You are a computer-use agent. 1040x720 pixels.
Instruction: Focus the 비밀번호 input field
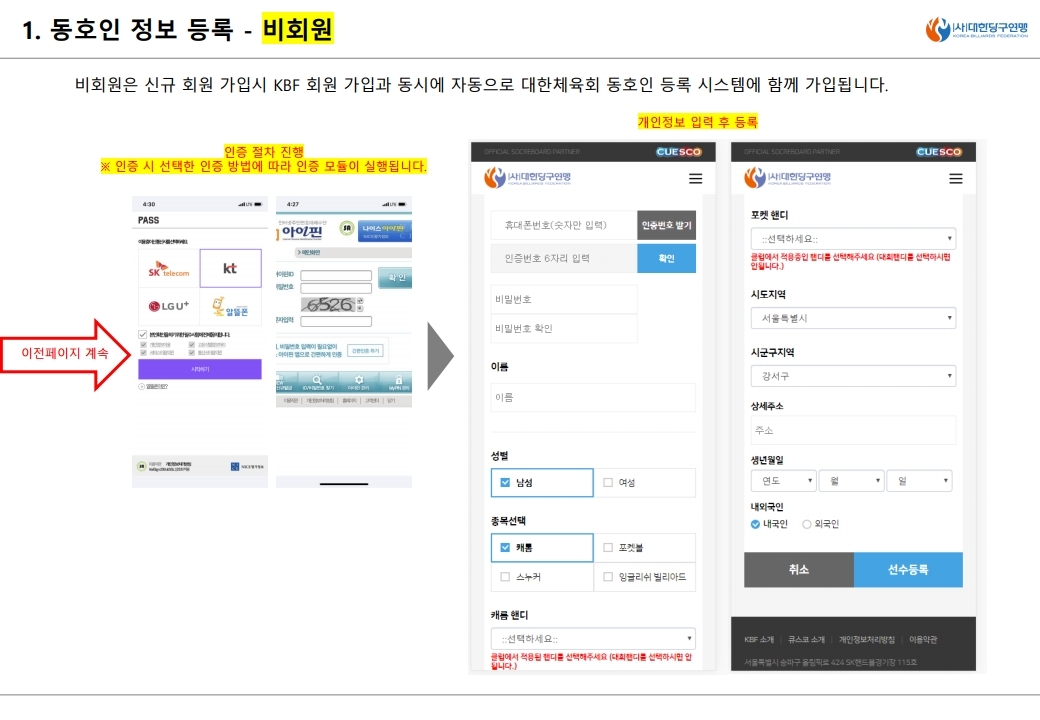click(x=564, y=299)
